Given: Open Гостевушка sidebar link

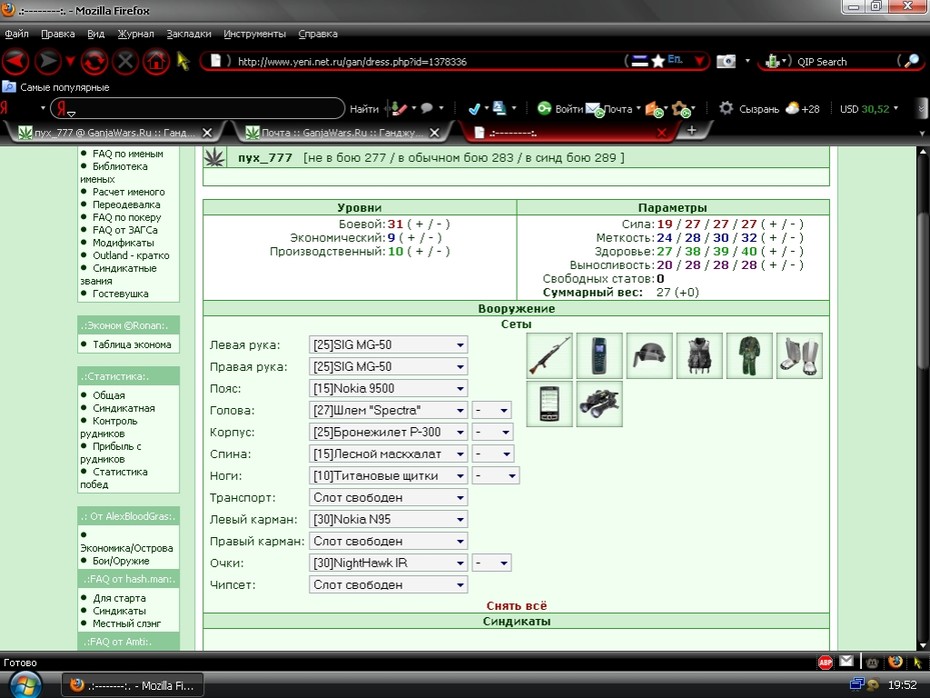Looking at the screenshot, I should tap(120, 294).
